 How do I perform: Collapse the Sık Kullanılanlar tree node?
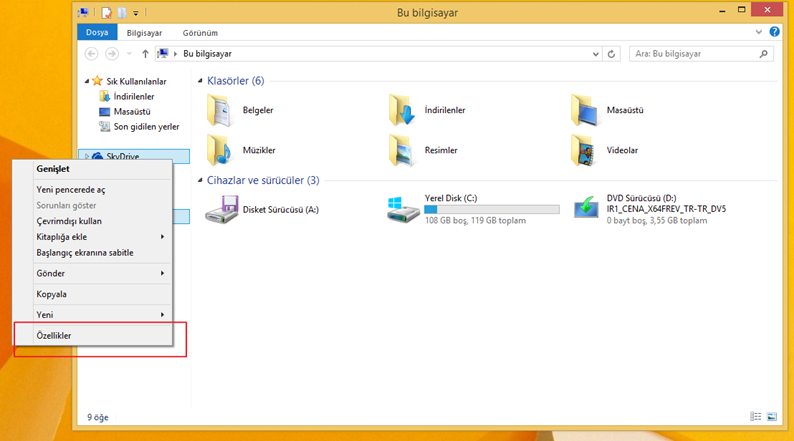tap(87, 81)
